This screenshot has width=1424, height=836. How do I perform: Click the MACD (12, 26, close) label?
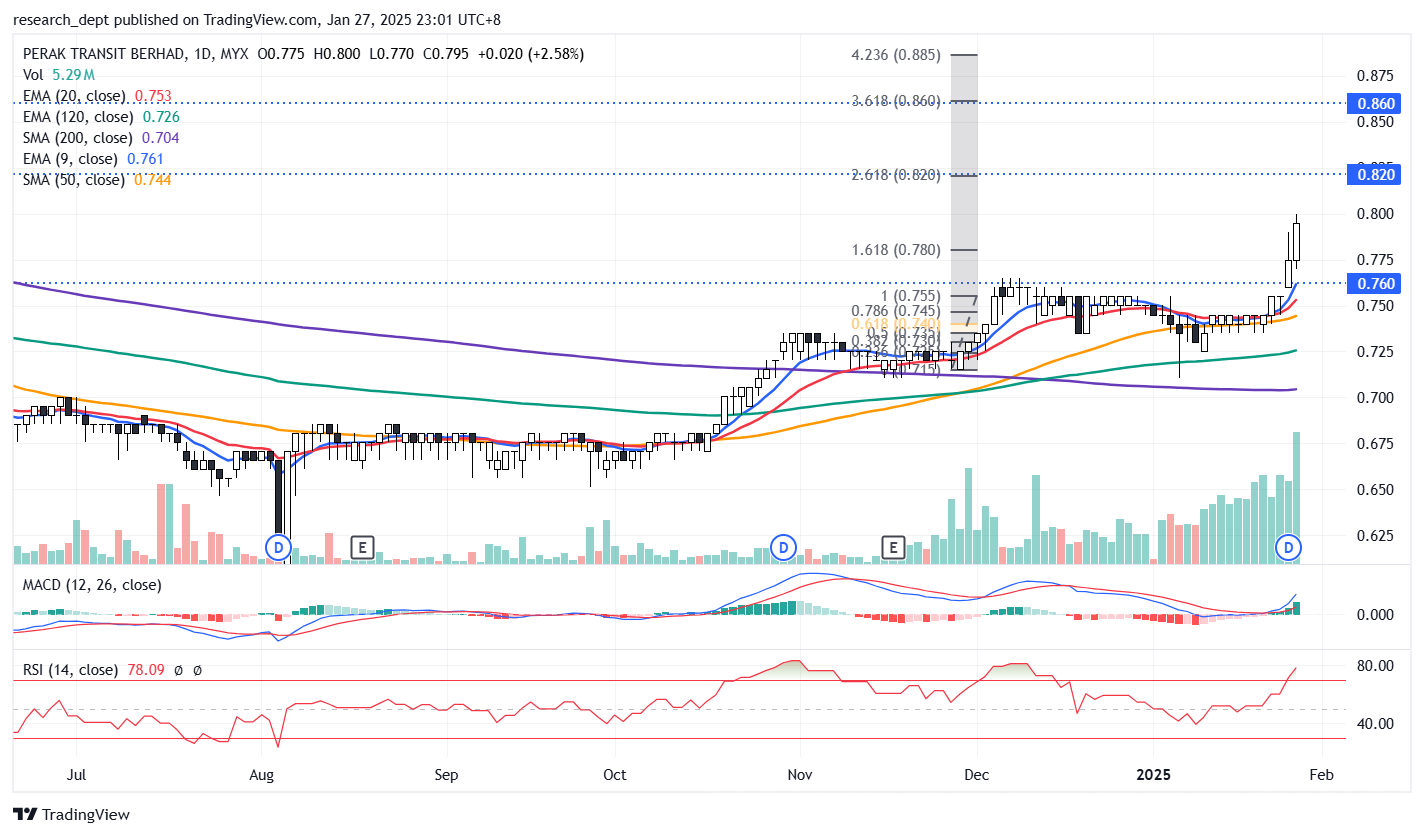pyautogui.click(x=91, y=584)
